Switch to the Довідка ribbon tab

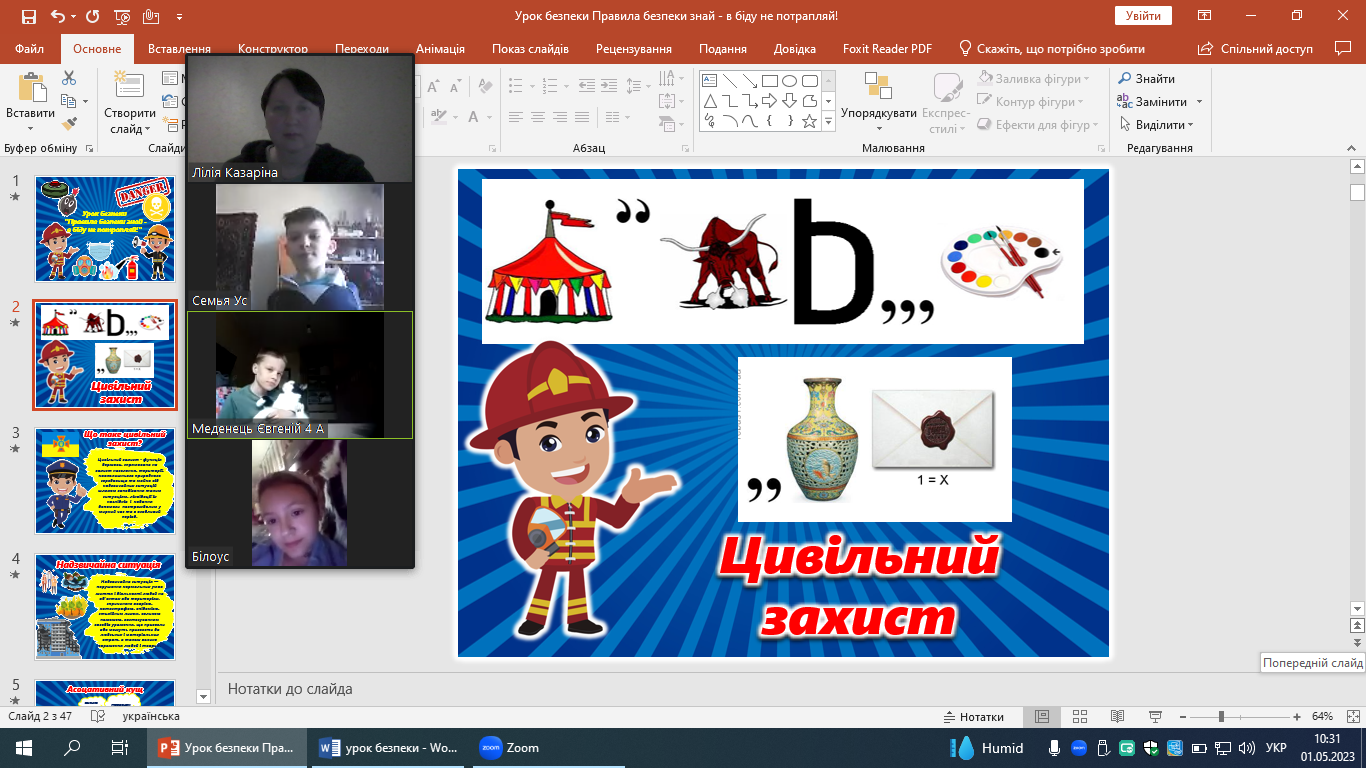[795, 49]
